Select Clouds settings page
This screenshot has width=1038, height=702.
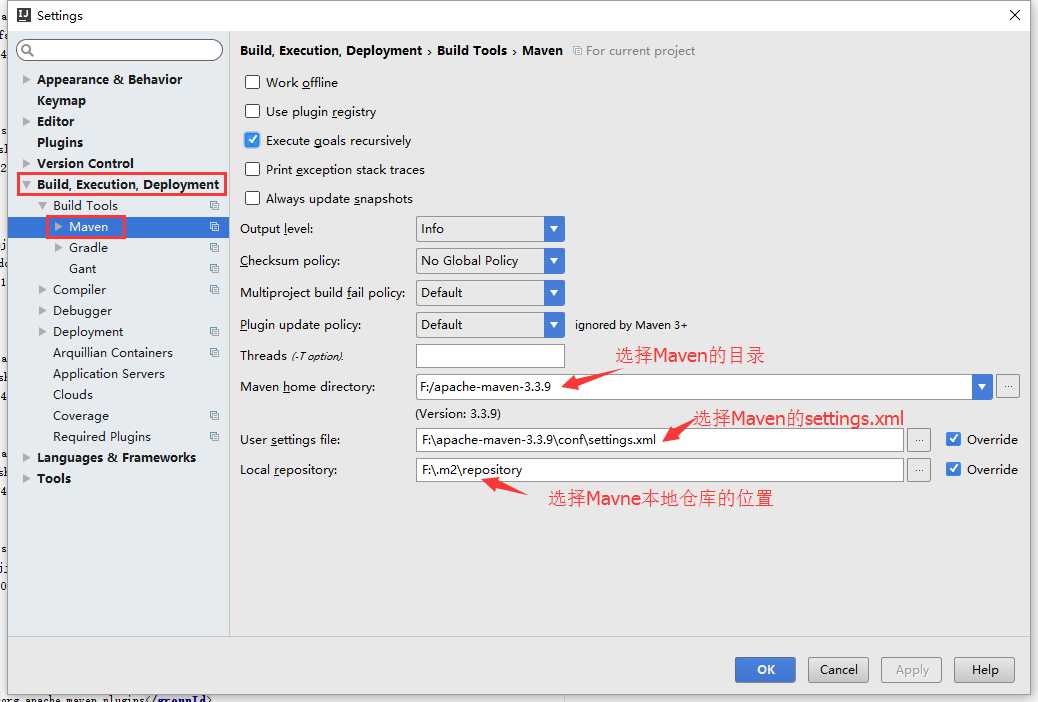point(73,395)
